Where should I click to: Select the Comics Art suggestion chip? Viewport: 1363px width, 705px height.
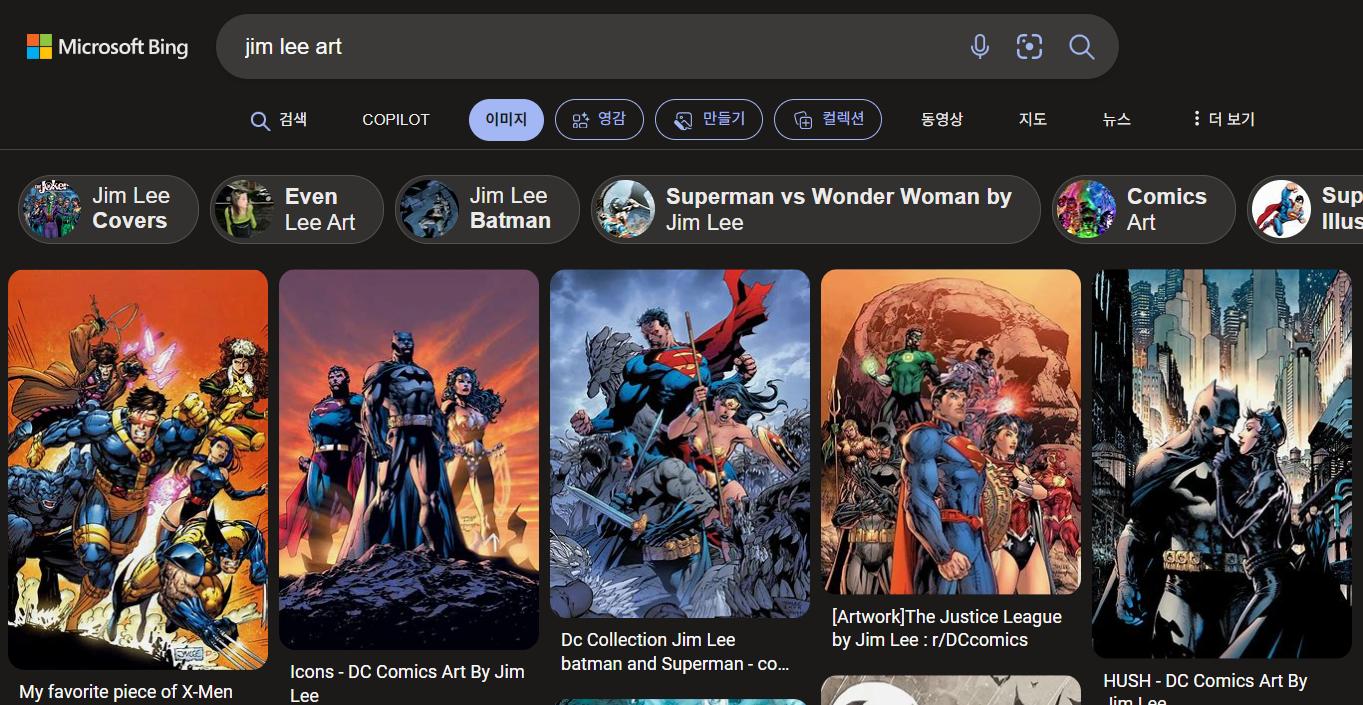[x=1143, y=209]
